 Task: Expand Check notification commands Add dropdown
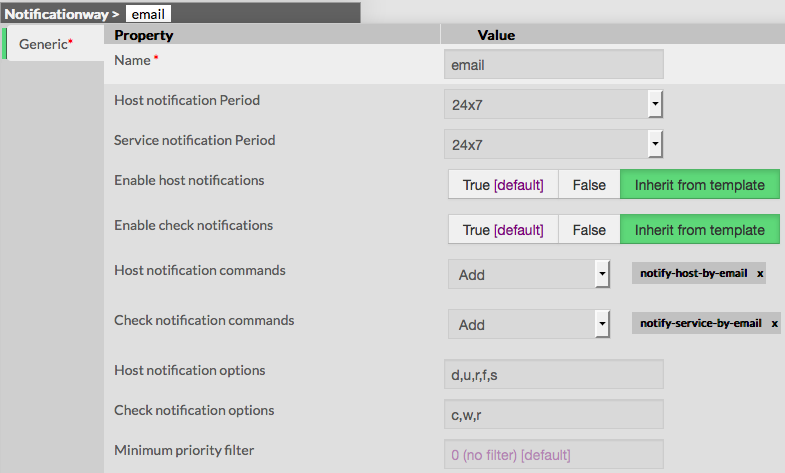click(x=601, y=324)
